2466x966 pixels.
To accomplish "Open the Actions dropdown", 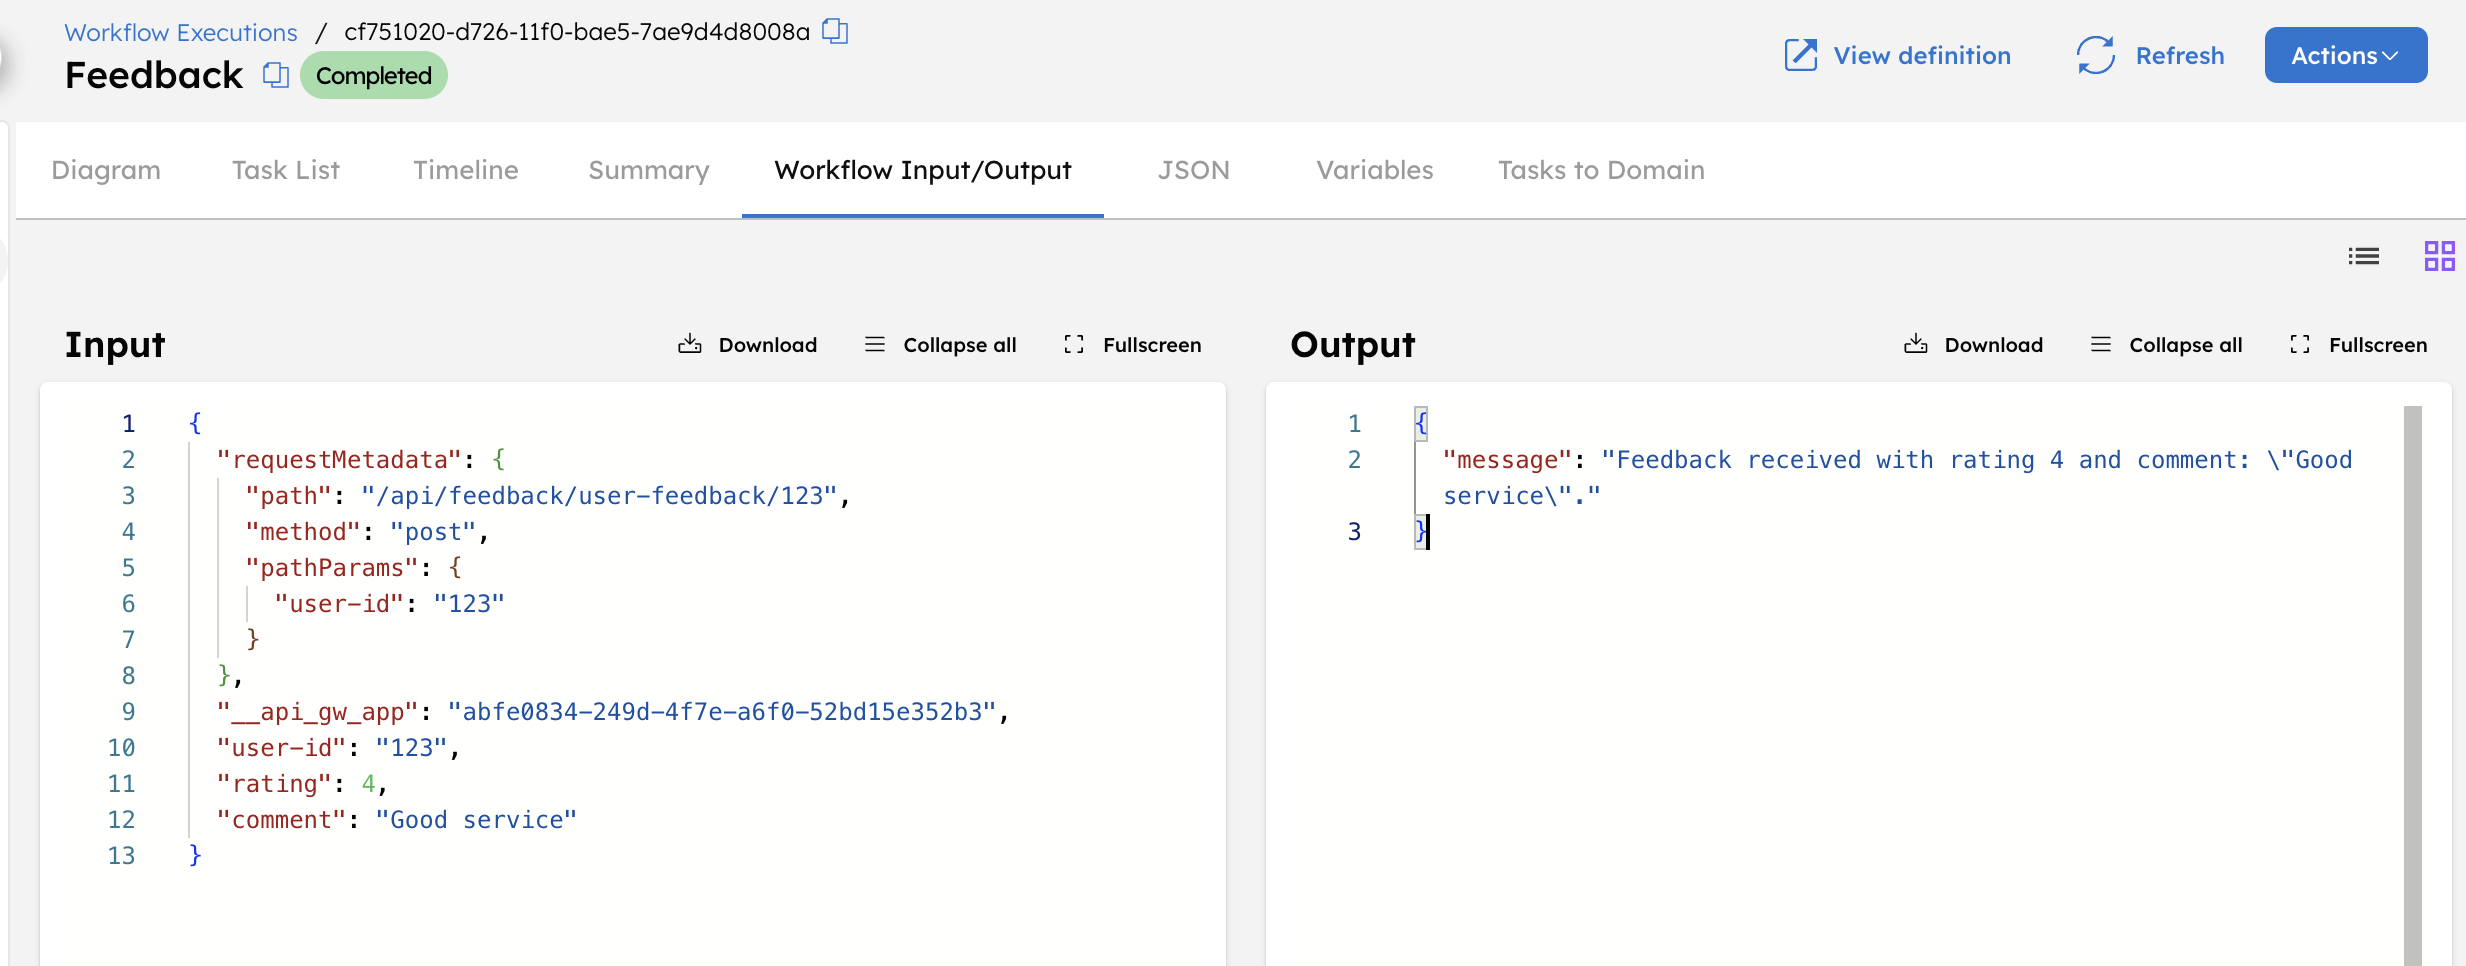I will pyautogui.click(x=2345, y=55).
